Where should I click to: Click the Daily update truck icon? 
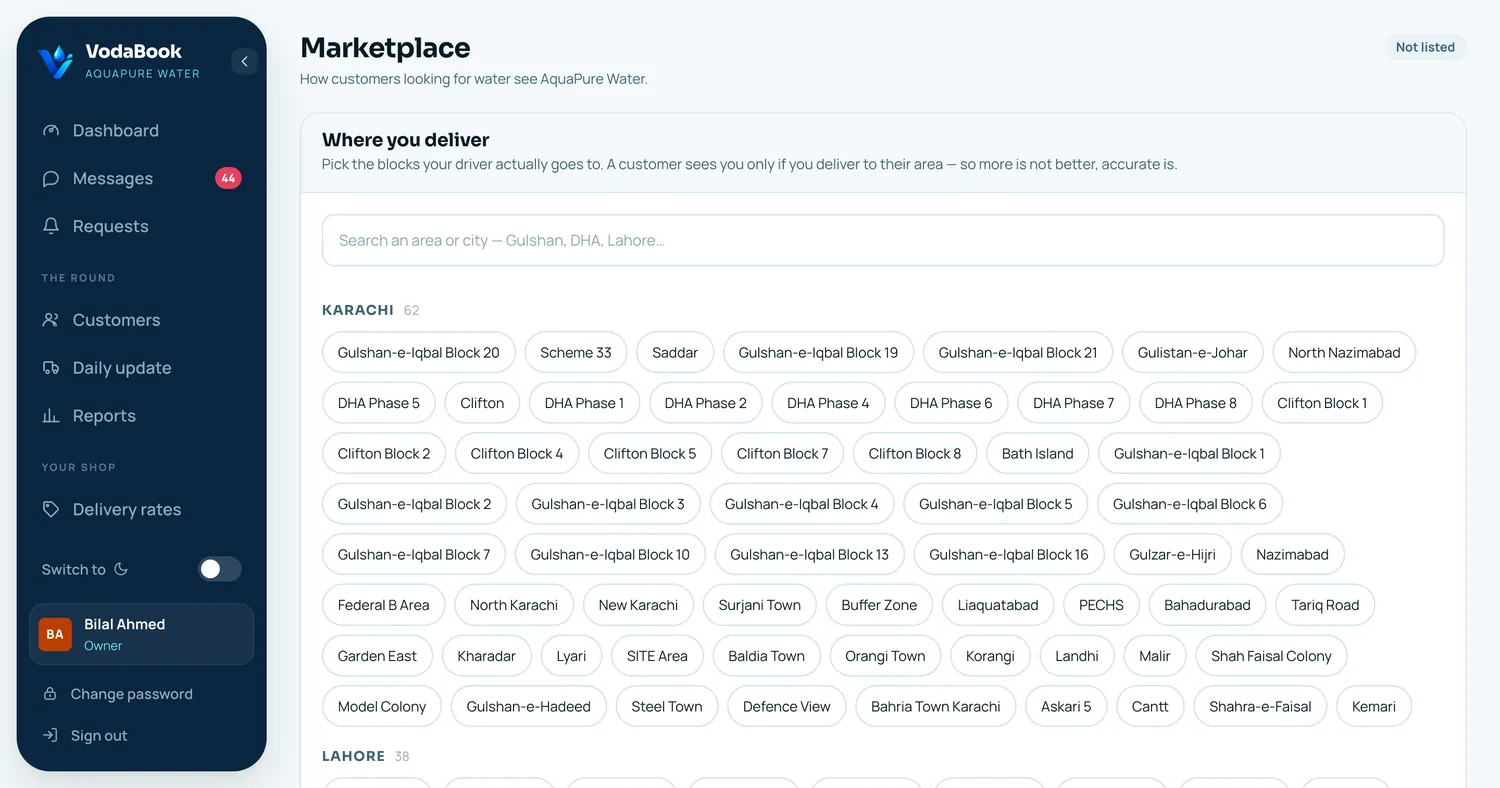coord(51,368)
